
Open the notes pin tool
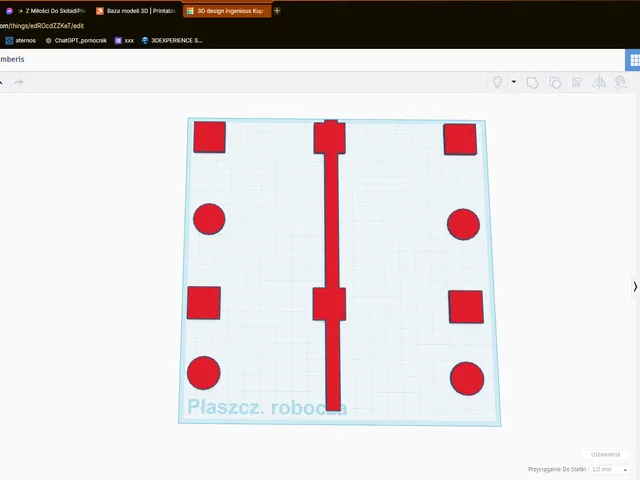click(x=497, y=82)
